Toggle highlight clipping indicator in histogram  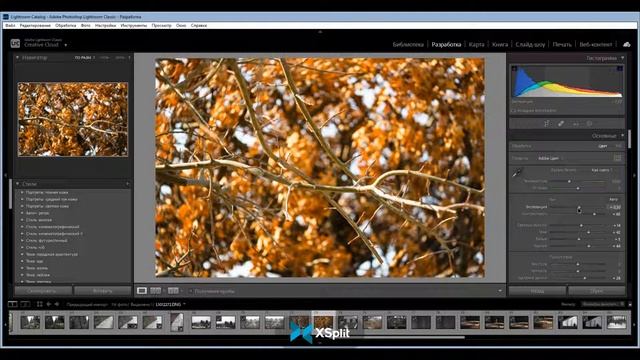coord(620,69)
